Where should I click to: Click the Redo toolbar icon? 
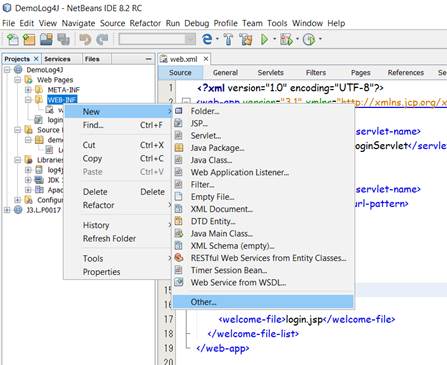[102, 39]
